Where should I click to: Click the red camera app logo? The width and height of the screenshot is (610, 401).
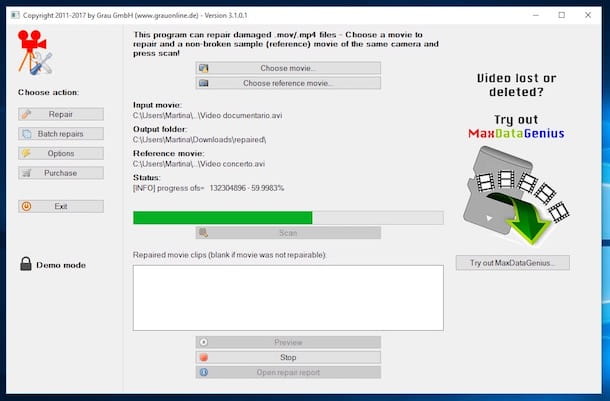pos(35,53)
